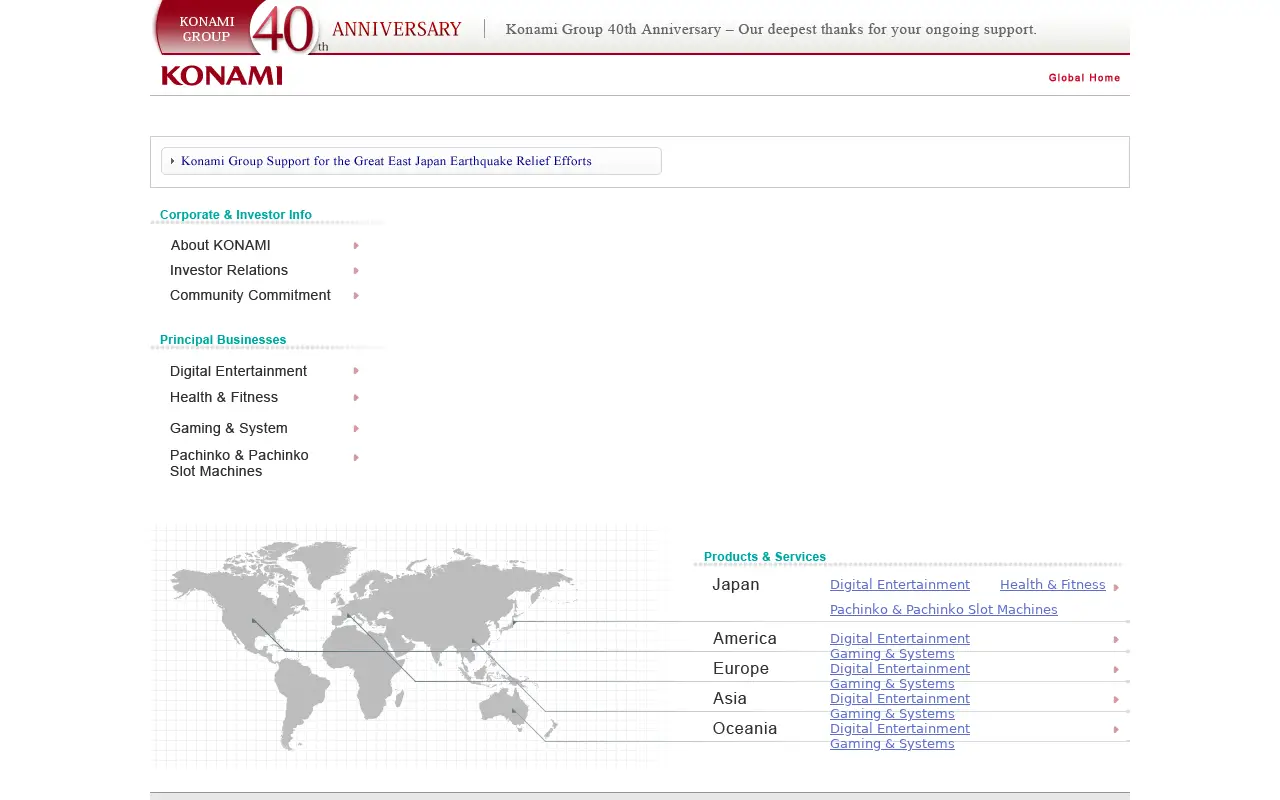
Task: Open Europe Gaming & Systems link
Action: pyautogui.click(x=892, y=684)
